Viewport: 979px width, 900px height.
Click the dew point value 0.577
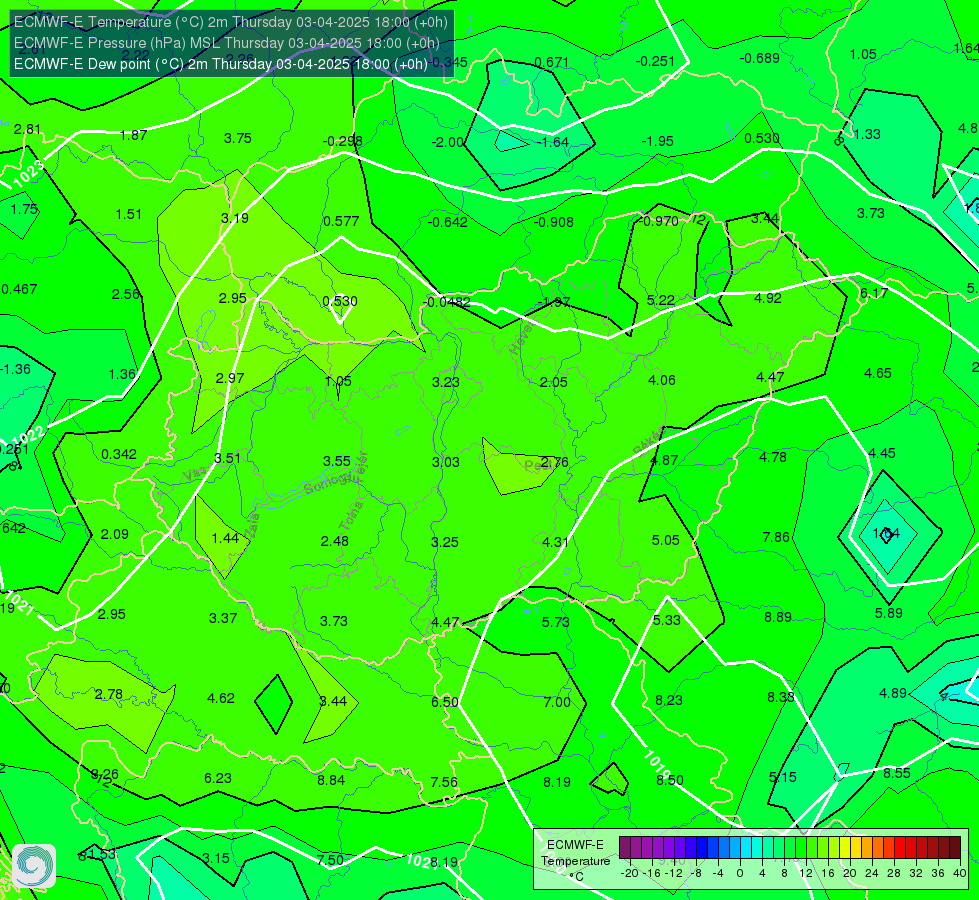(341, 221)
